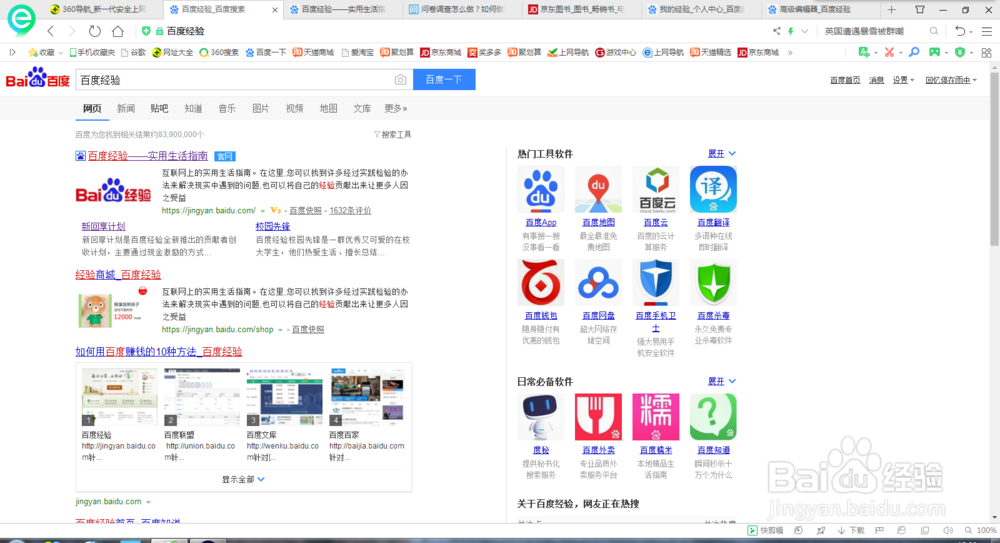Screen dimensions: 1000x543
Task: Switch to the 图片 tab
Action: point(261,108)
